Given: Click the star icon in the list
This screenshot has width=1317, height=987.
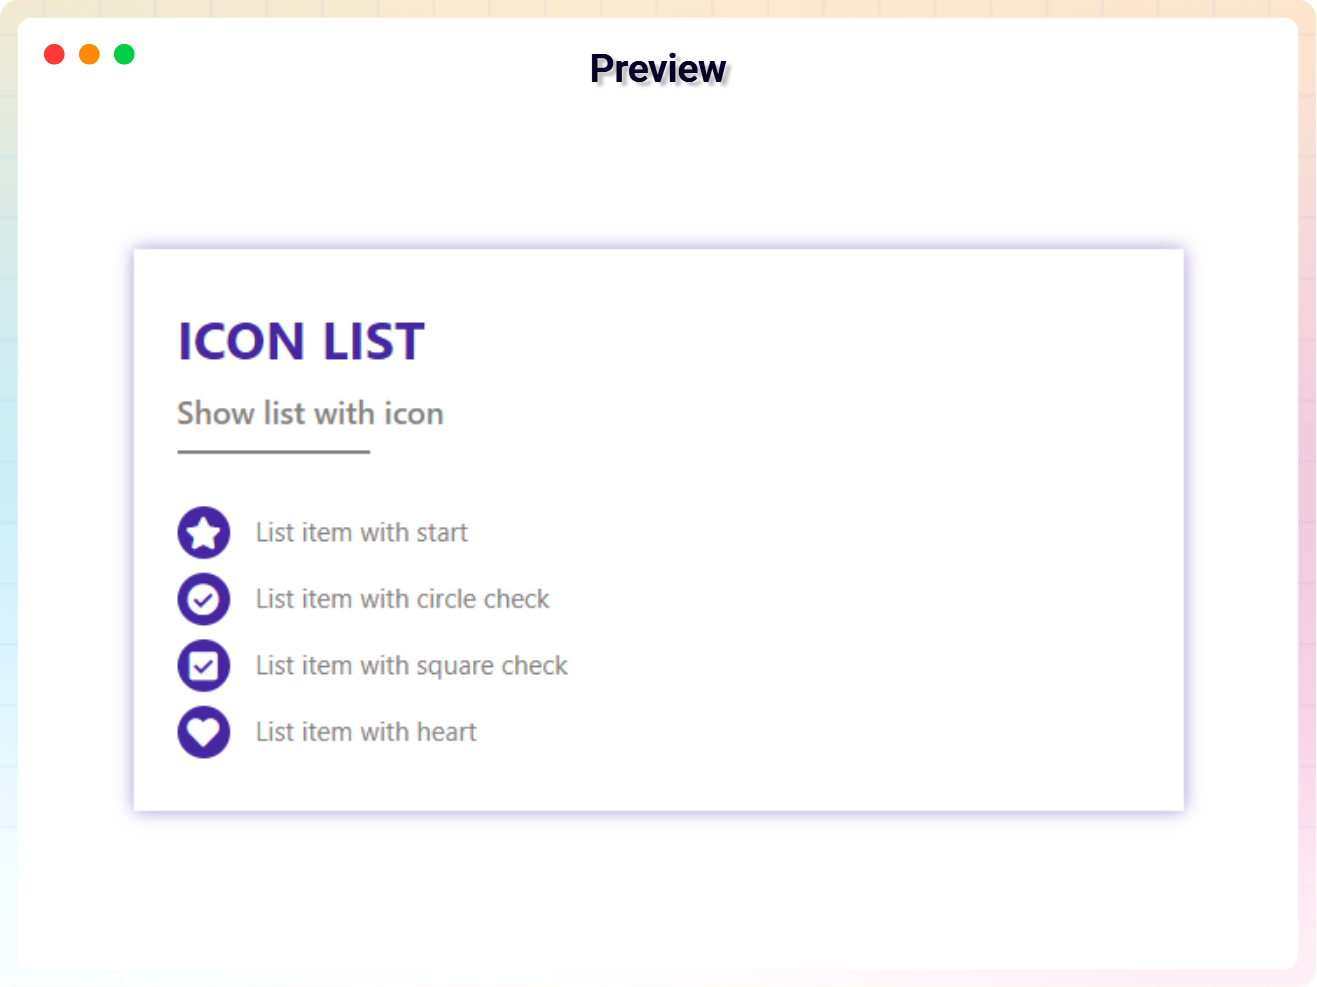Looking at the screenshot, I should (x=204, y=532).
